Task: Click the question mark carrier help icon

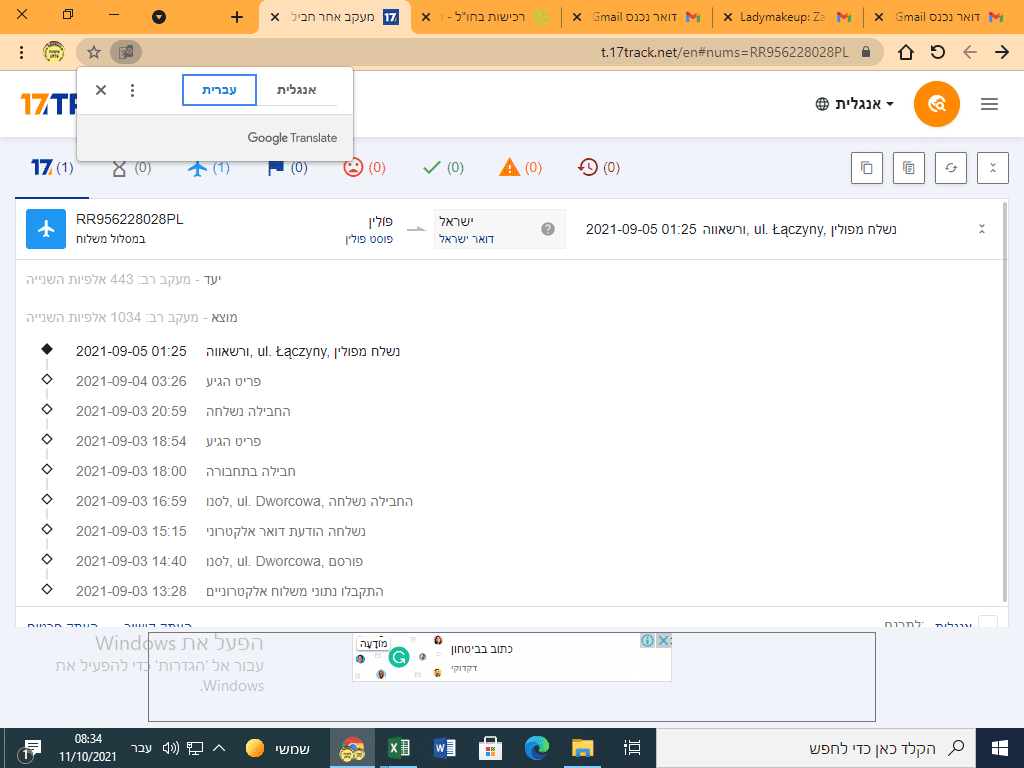Action: coord(548,229)
